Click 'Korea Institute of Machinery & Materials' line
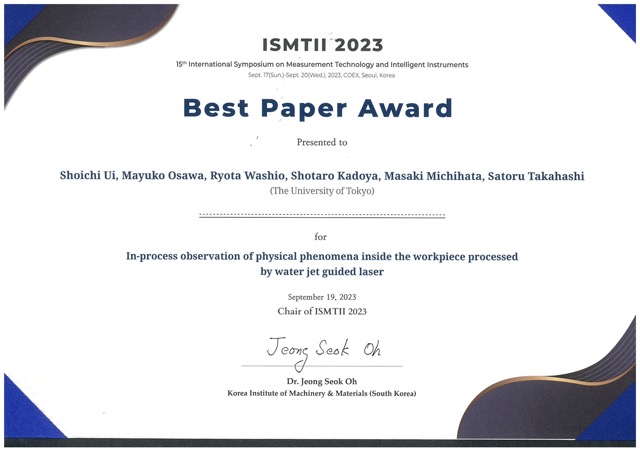This screenshot has height=452, width=640. [x=322, y=394]
